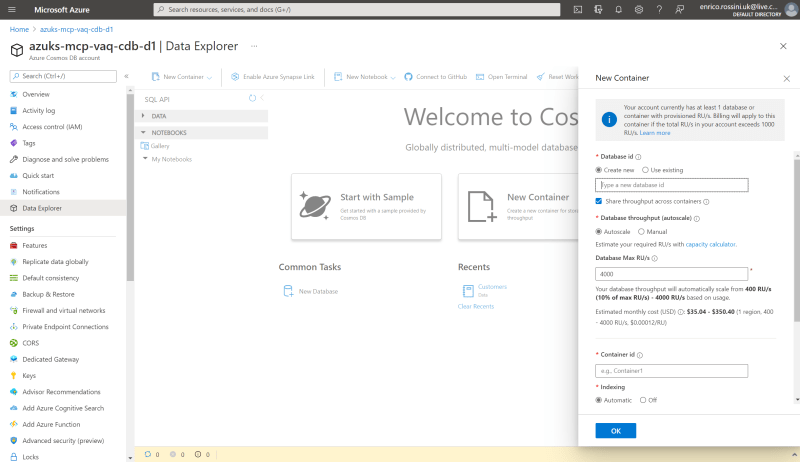Click the Start with Sample card
Viewport: 800px width, 462px height.
[x=366, y=207]
